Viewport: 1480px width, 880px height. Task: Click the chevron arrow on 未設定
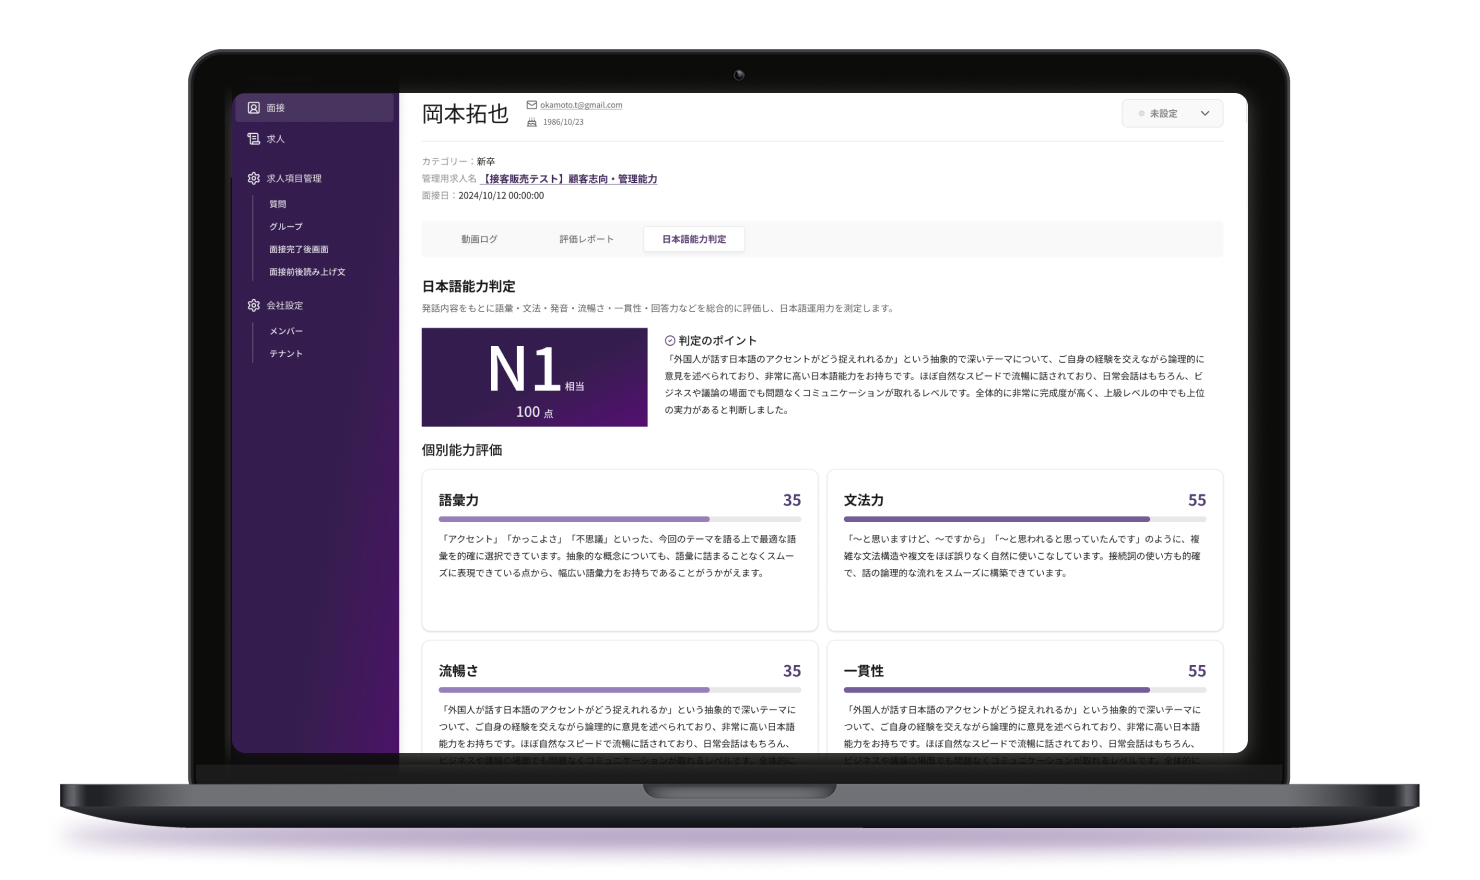pos(1205,114)
